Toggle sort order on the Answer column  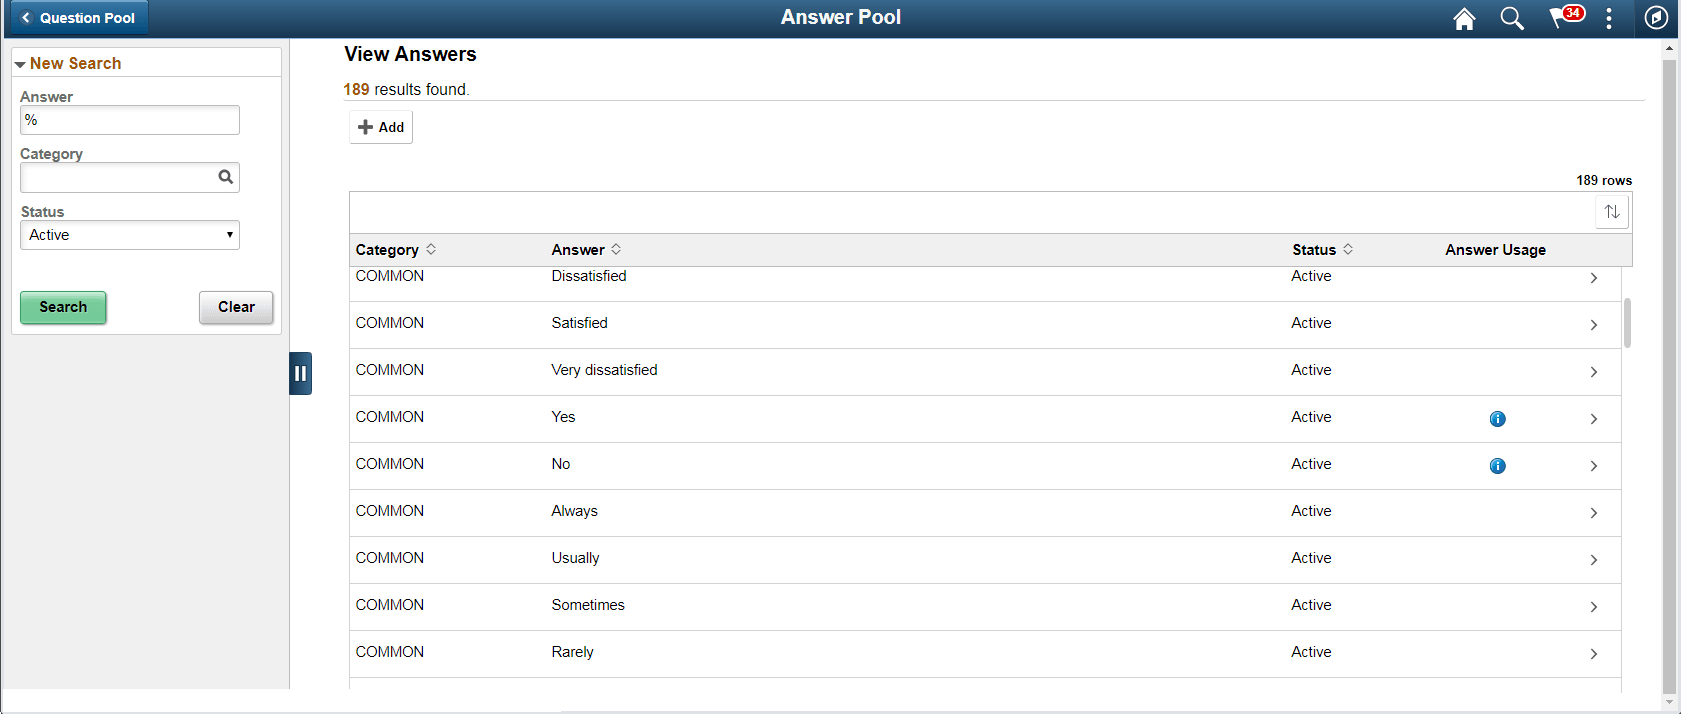coord(616,249)
